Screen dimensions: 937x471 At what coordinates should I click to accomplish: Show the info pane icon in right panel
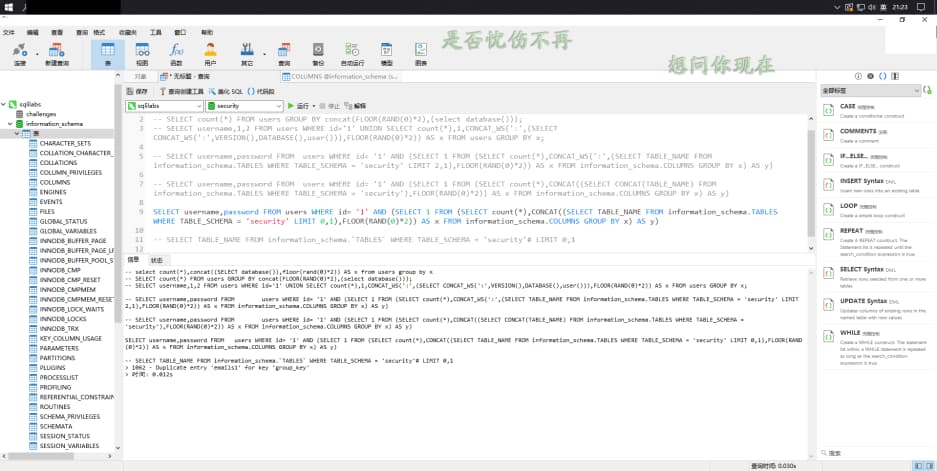pos(858,76)
